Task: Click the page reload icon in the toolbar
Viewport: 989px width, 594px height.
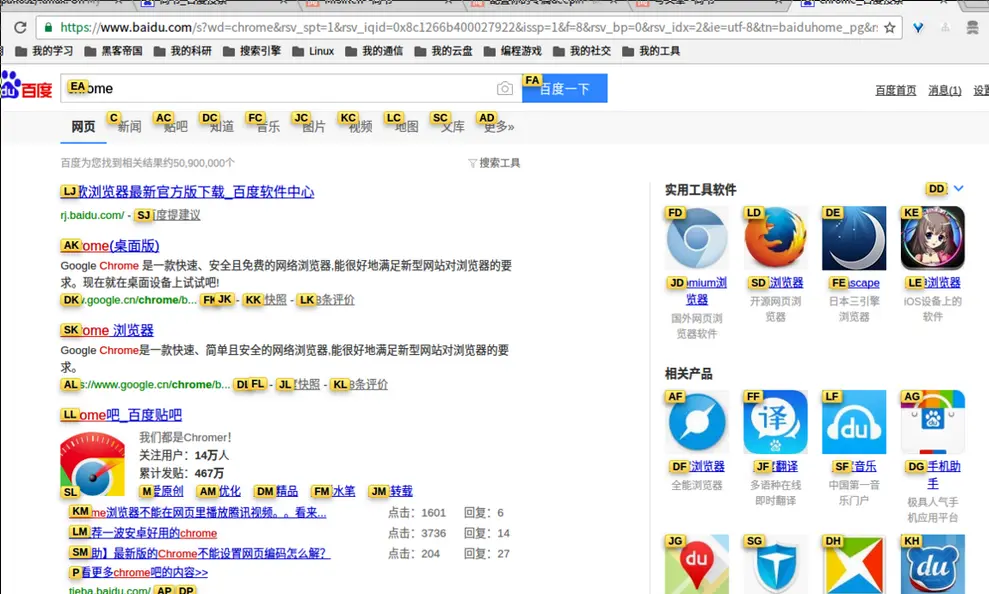Action: [x=18, y=29]
